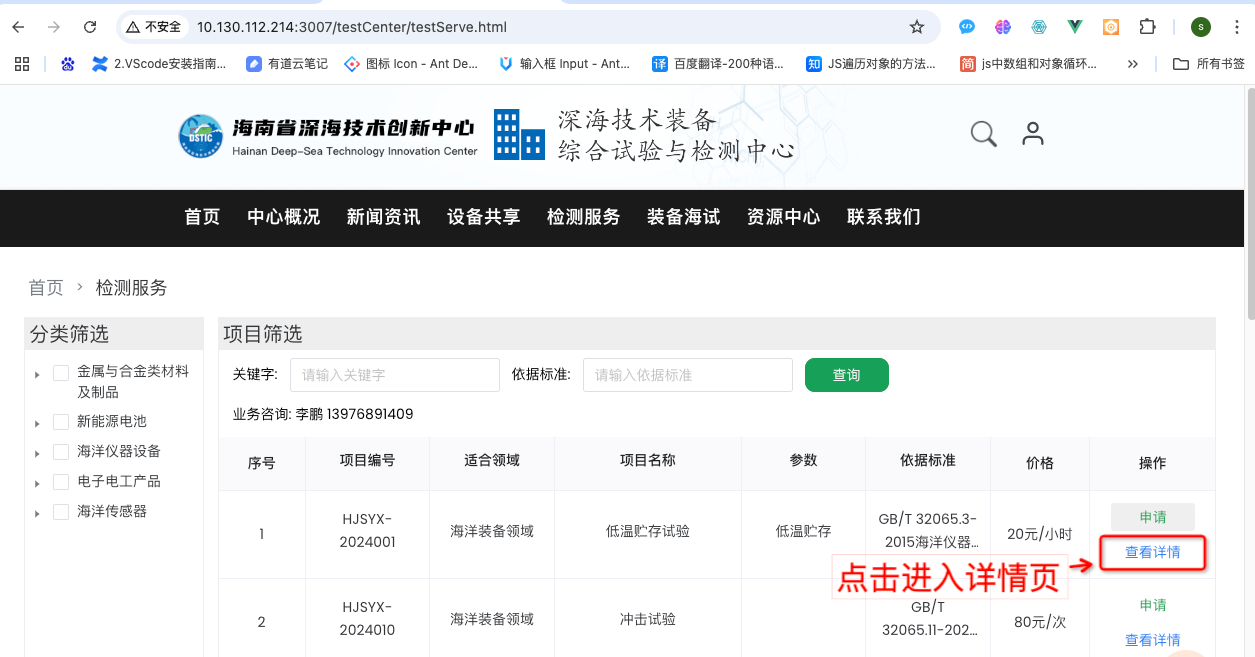This screenshot has width=1255, height=657.
Task: Open the teal circular extension icon
Action: [1039, 27]
